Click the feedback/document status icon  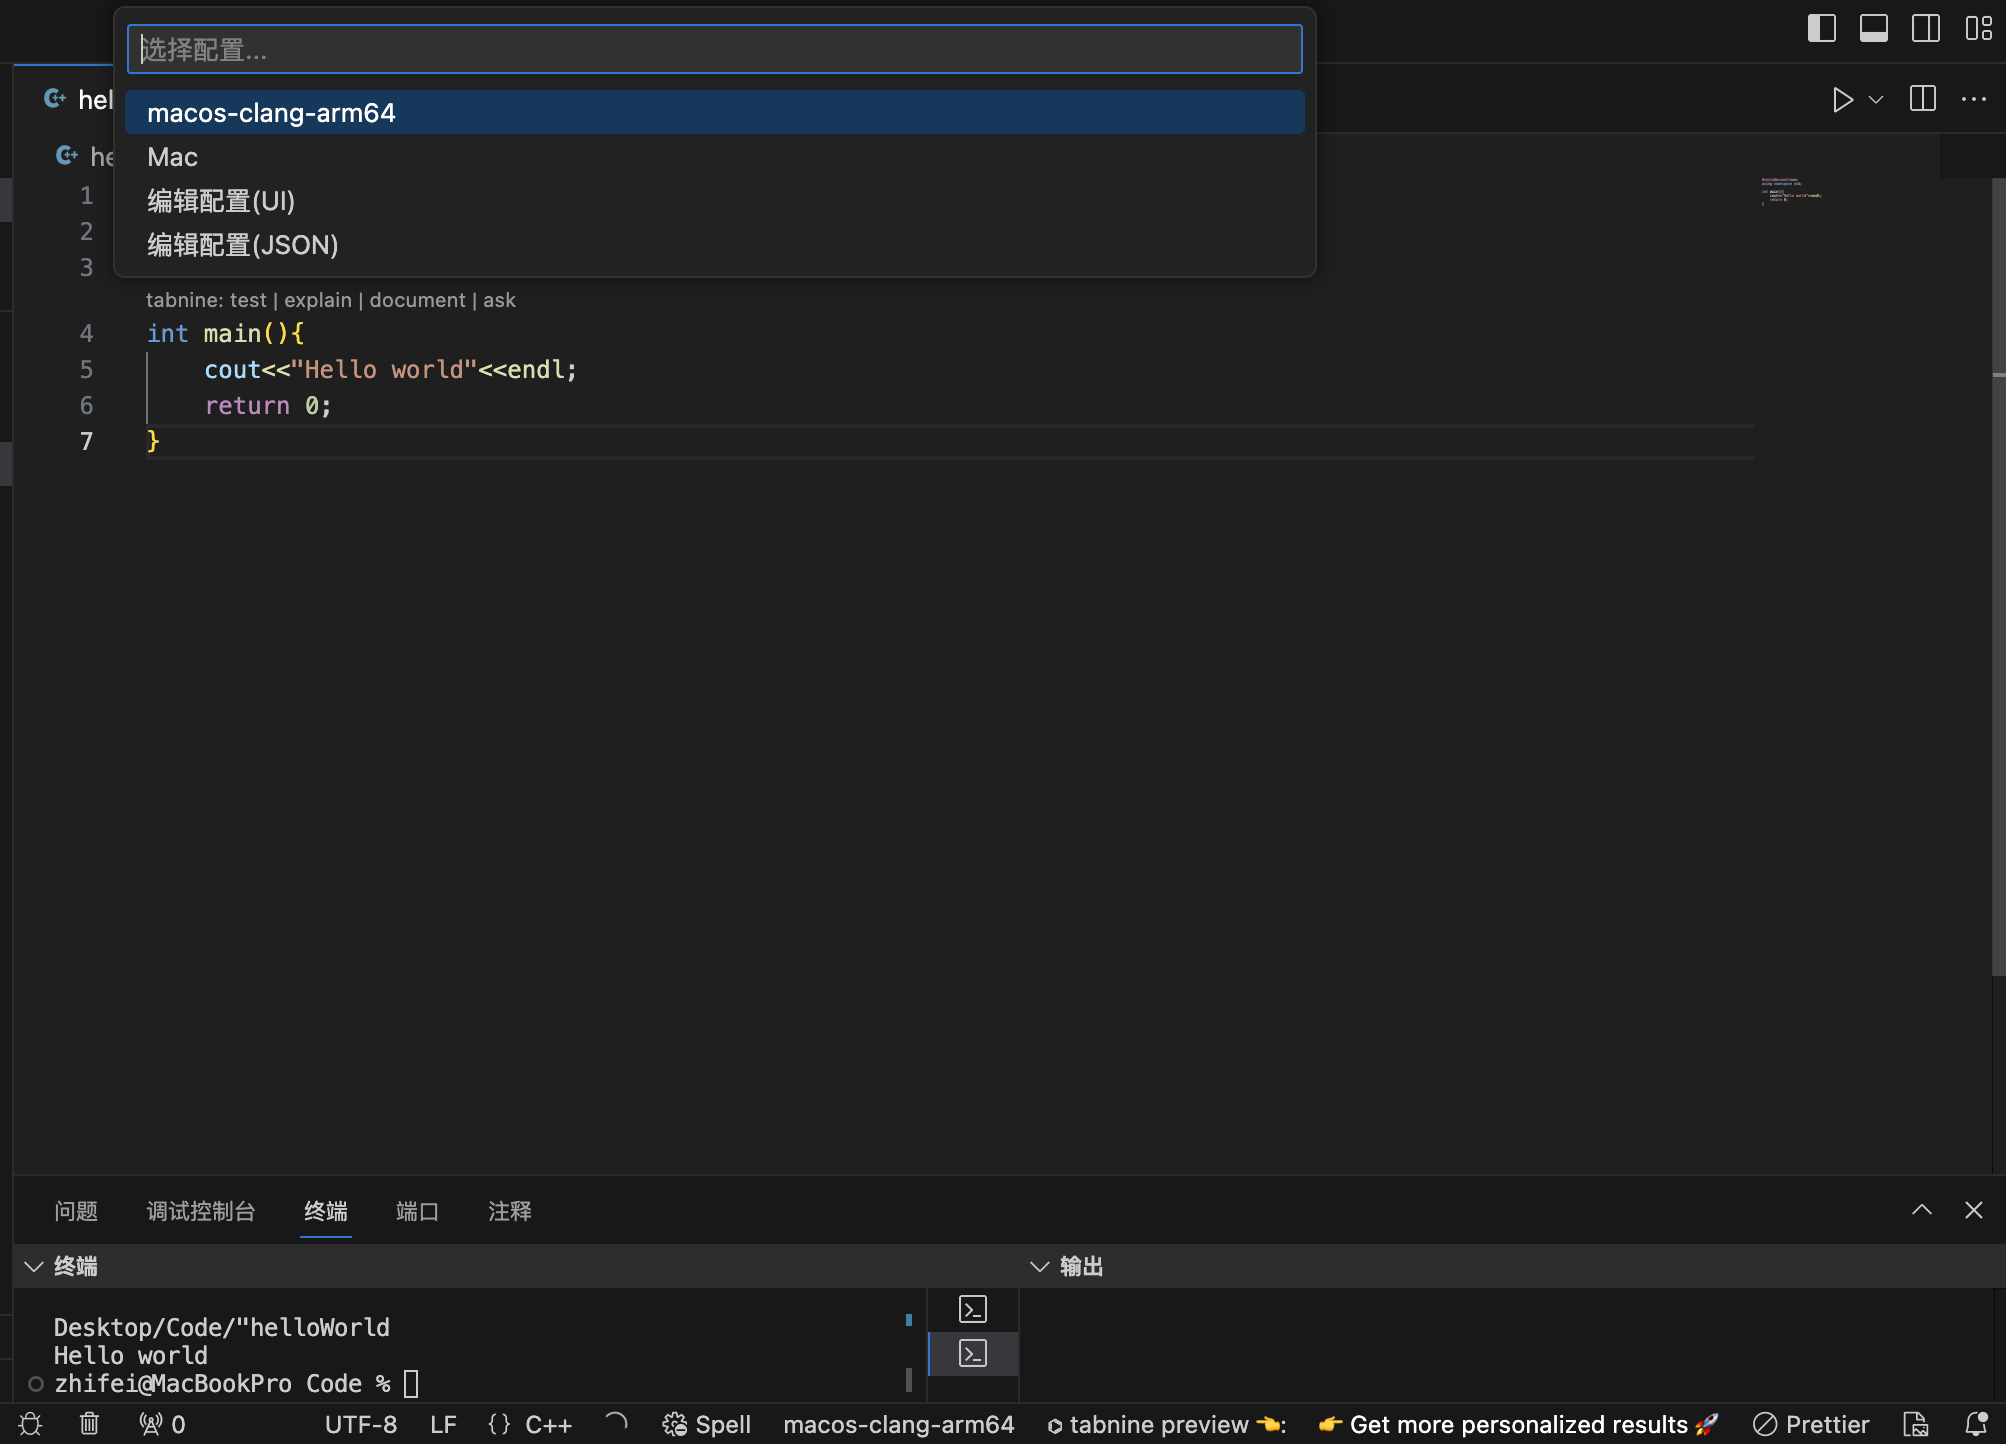(x=1916, y=1424)
